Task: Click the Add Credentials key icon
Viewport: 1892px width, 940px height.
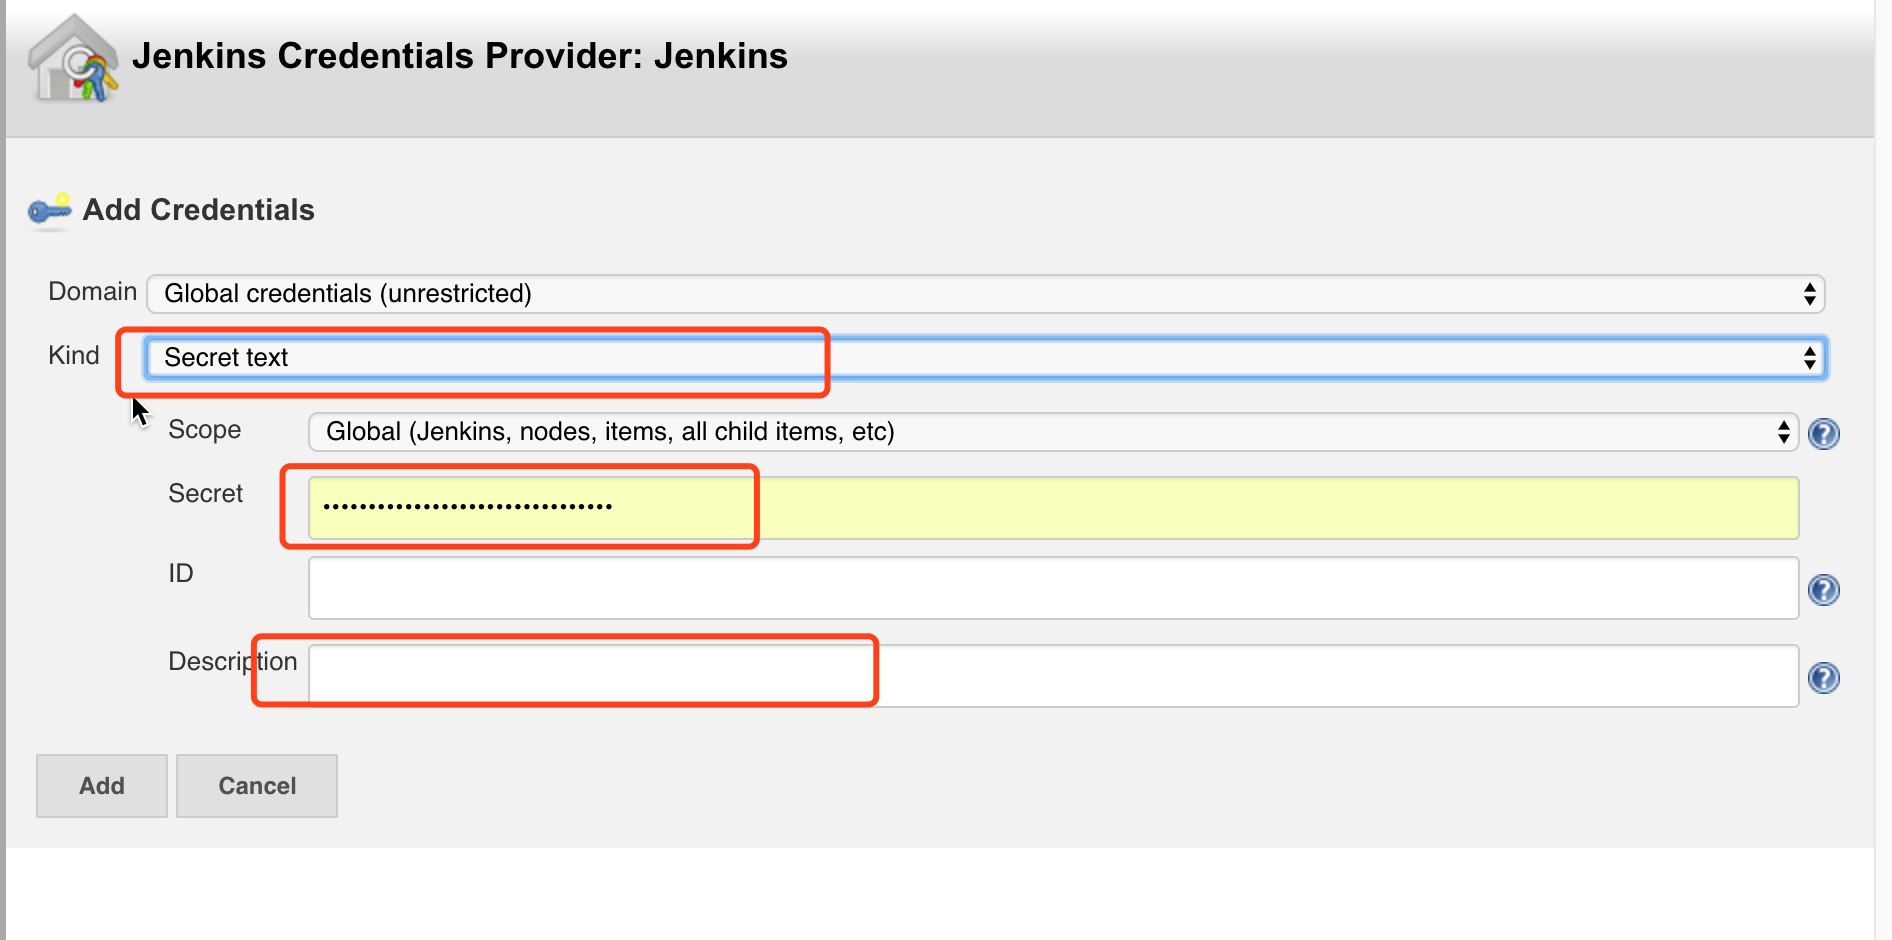Action: click(x=49, y=210)
